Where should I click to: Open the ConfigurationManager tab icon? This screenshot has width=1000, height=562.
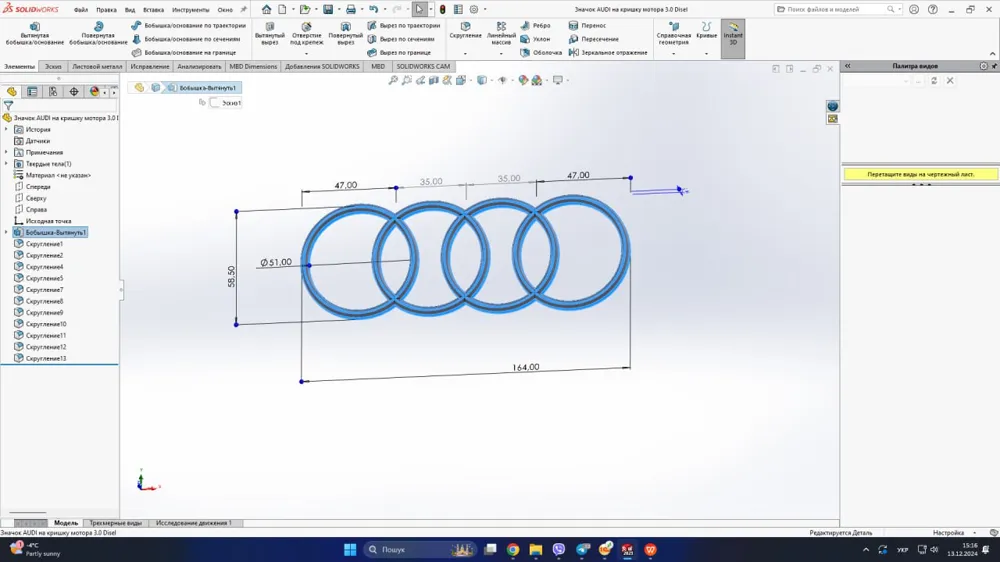(x=53, y=92)
